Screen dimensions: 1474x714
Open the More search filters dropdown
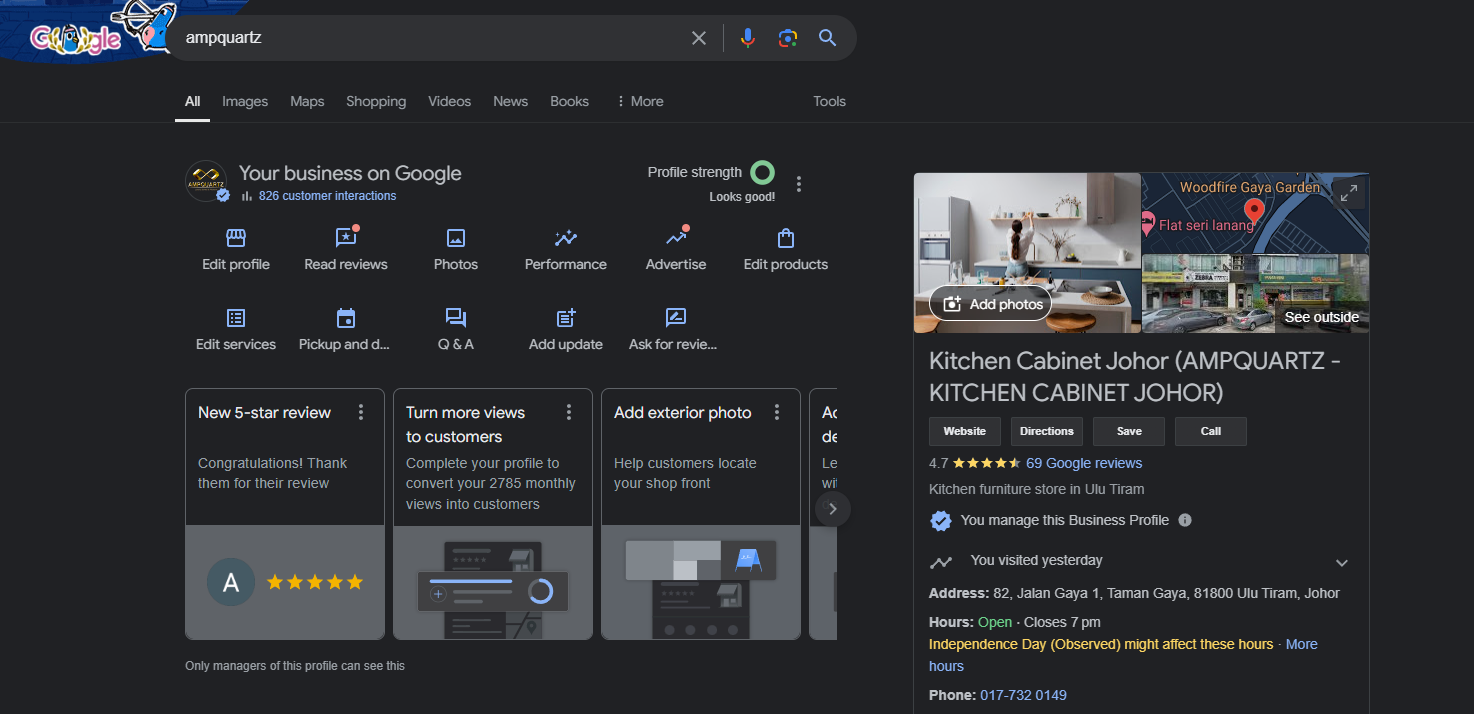pos(639,101)
